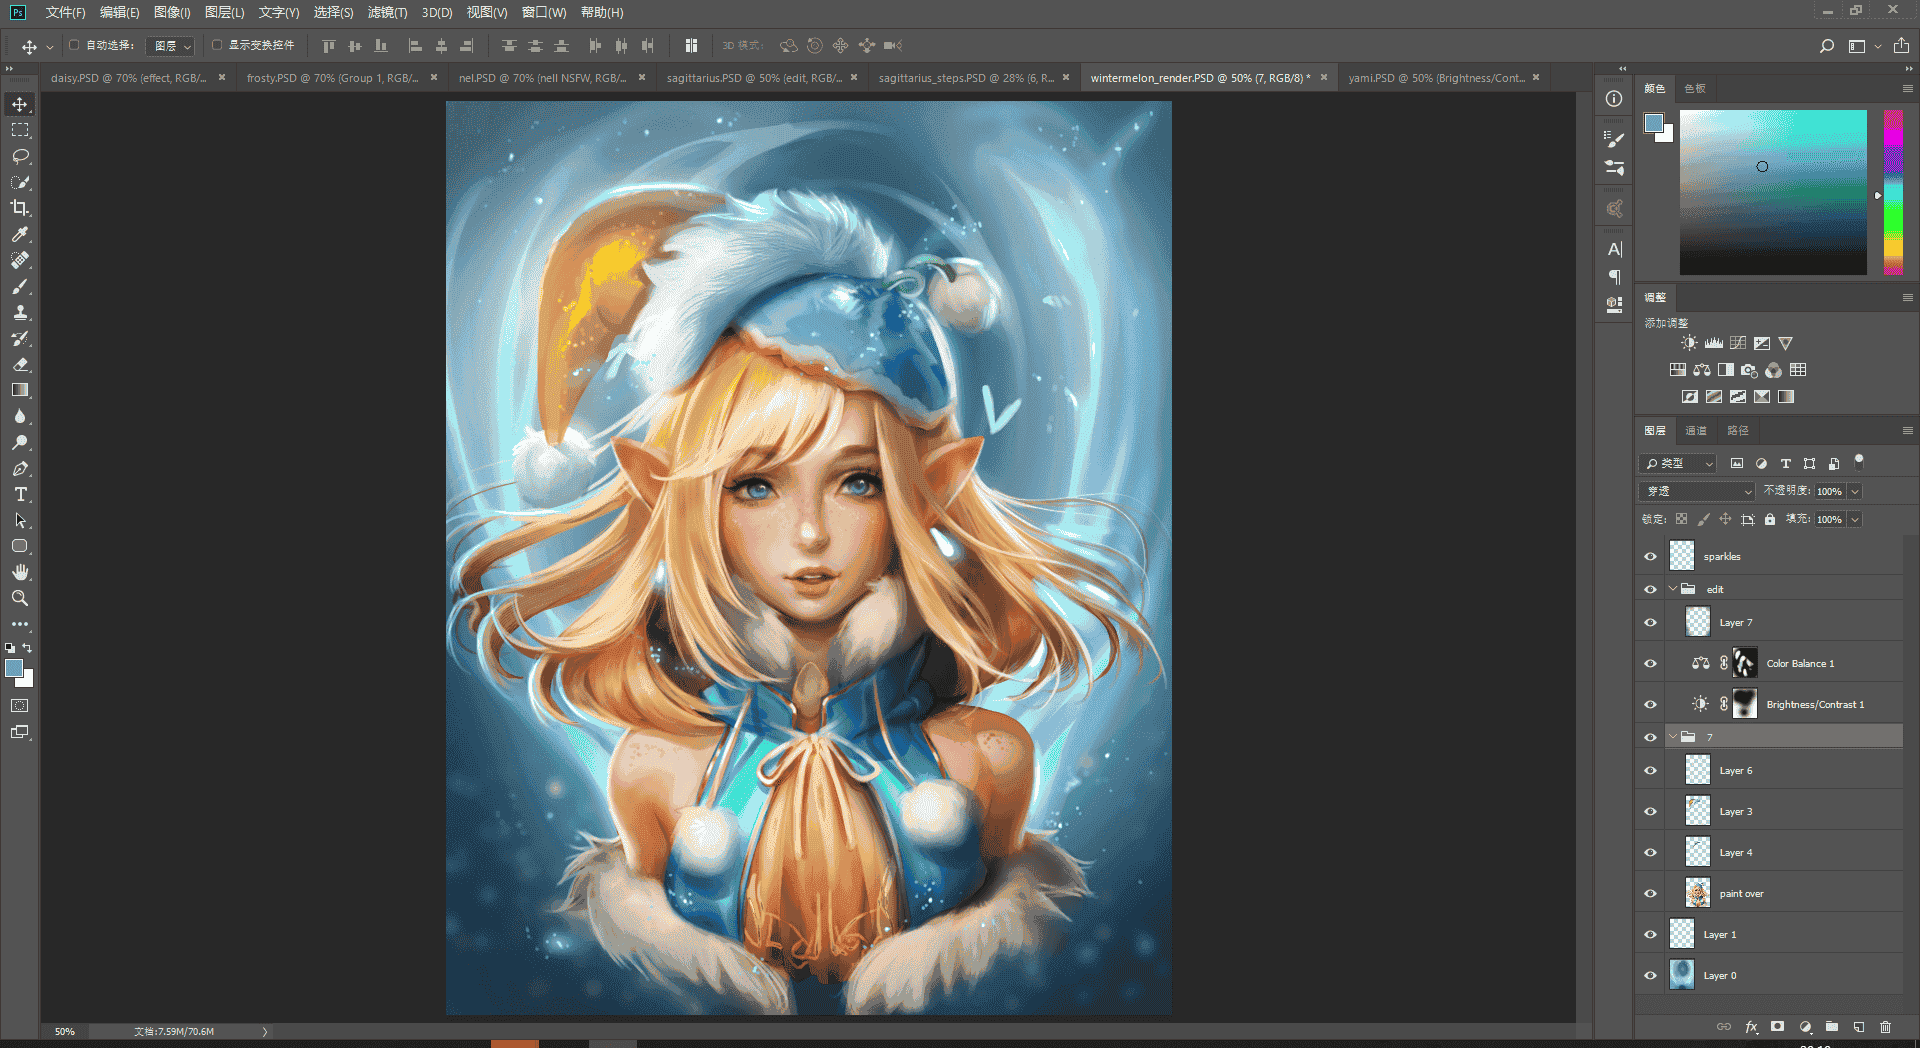
Task: Select the Horizontal Type tool
Action: click(20, 494)
